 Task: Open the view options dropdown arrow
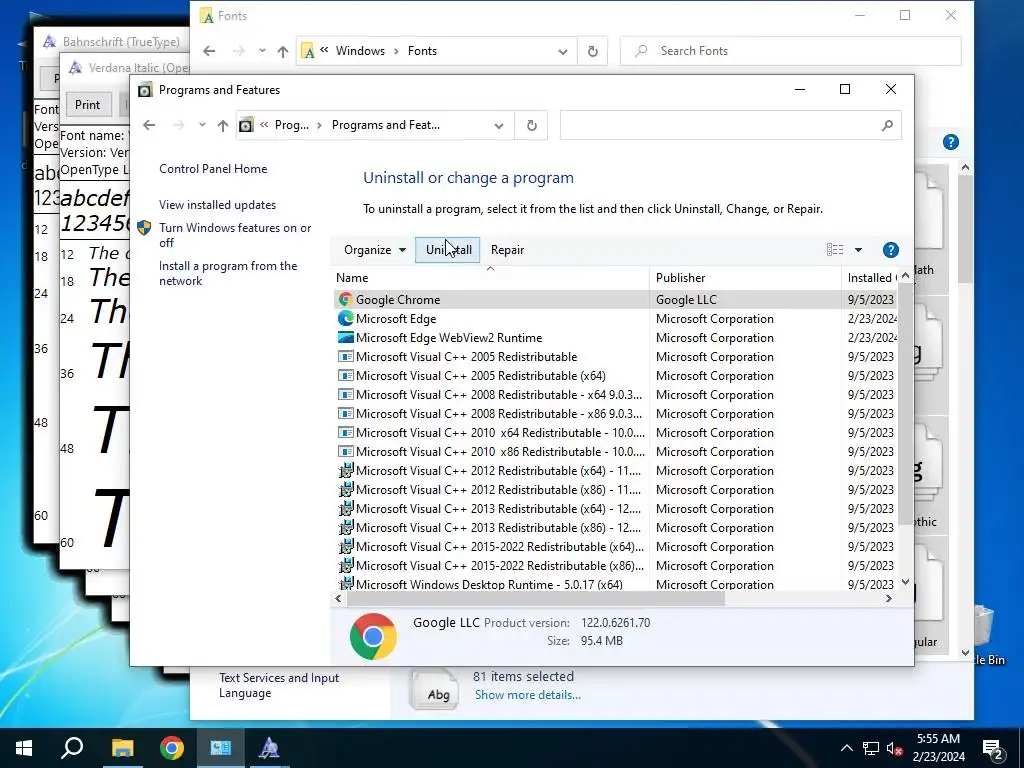(858, 250)
